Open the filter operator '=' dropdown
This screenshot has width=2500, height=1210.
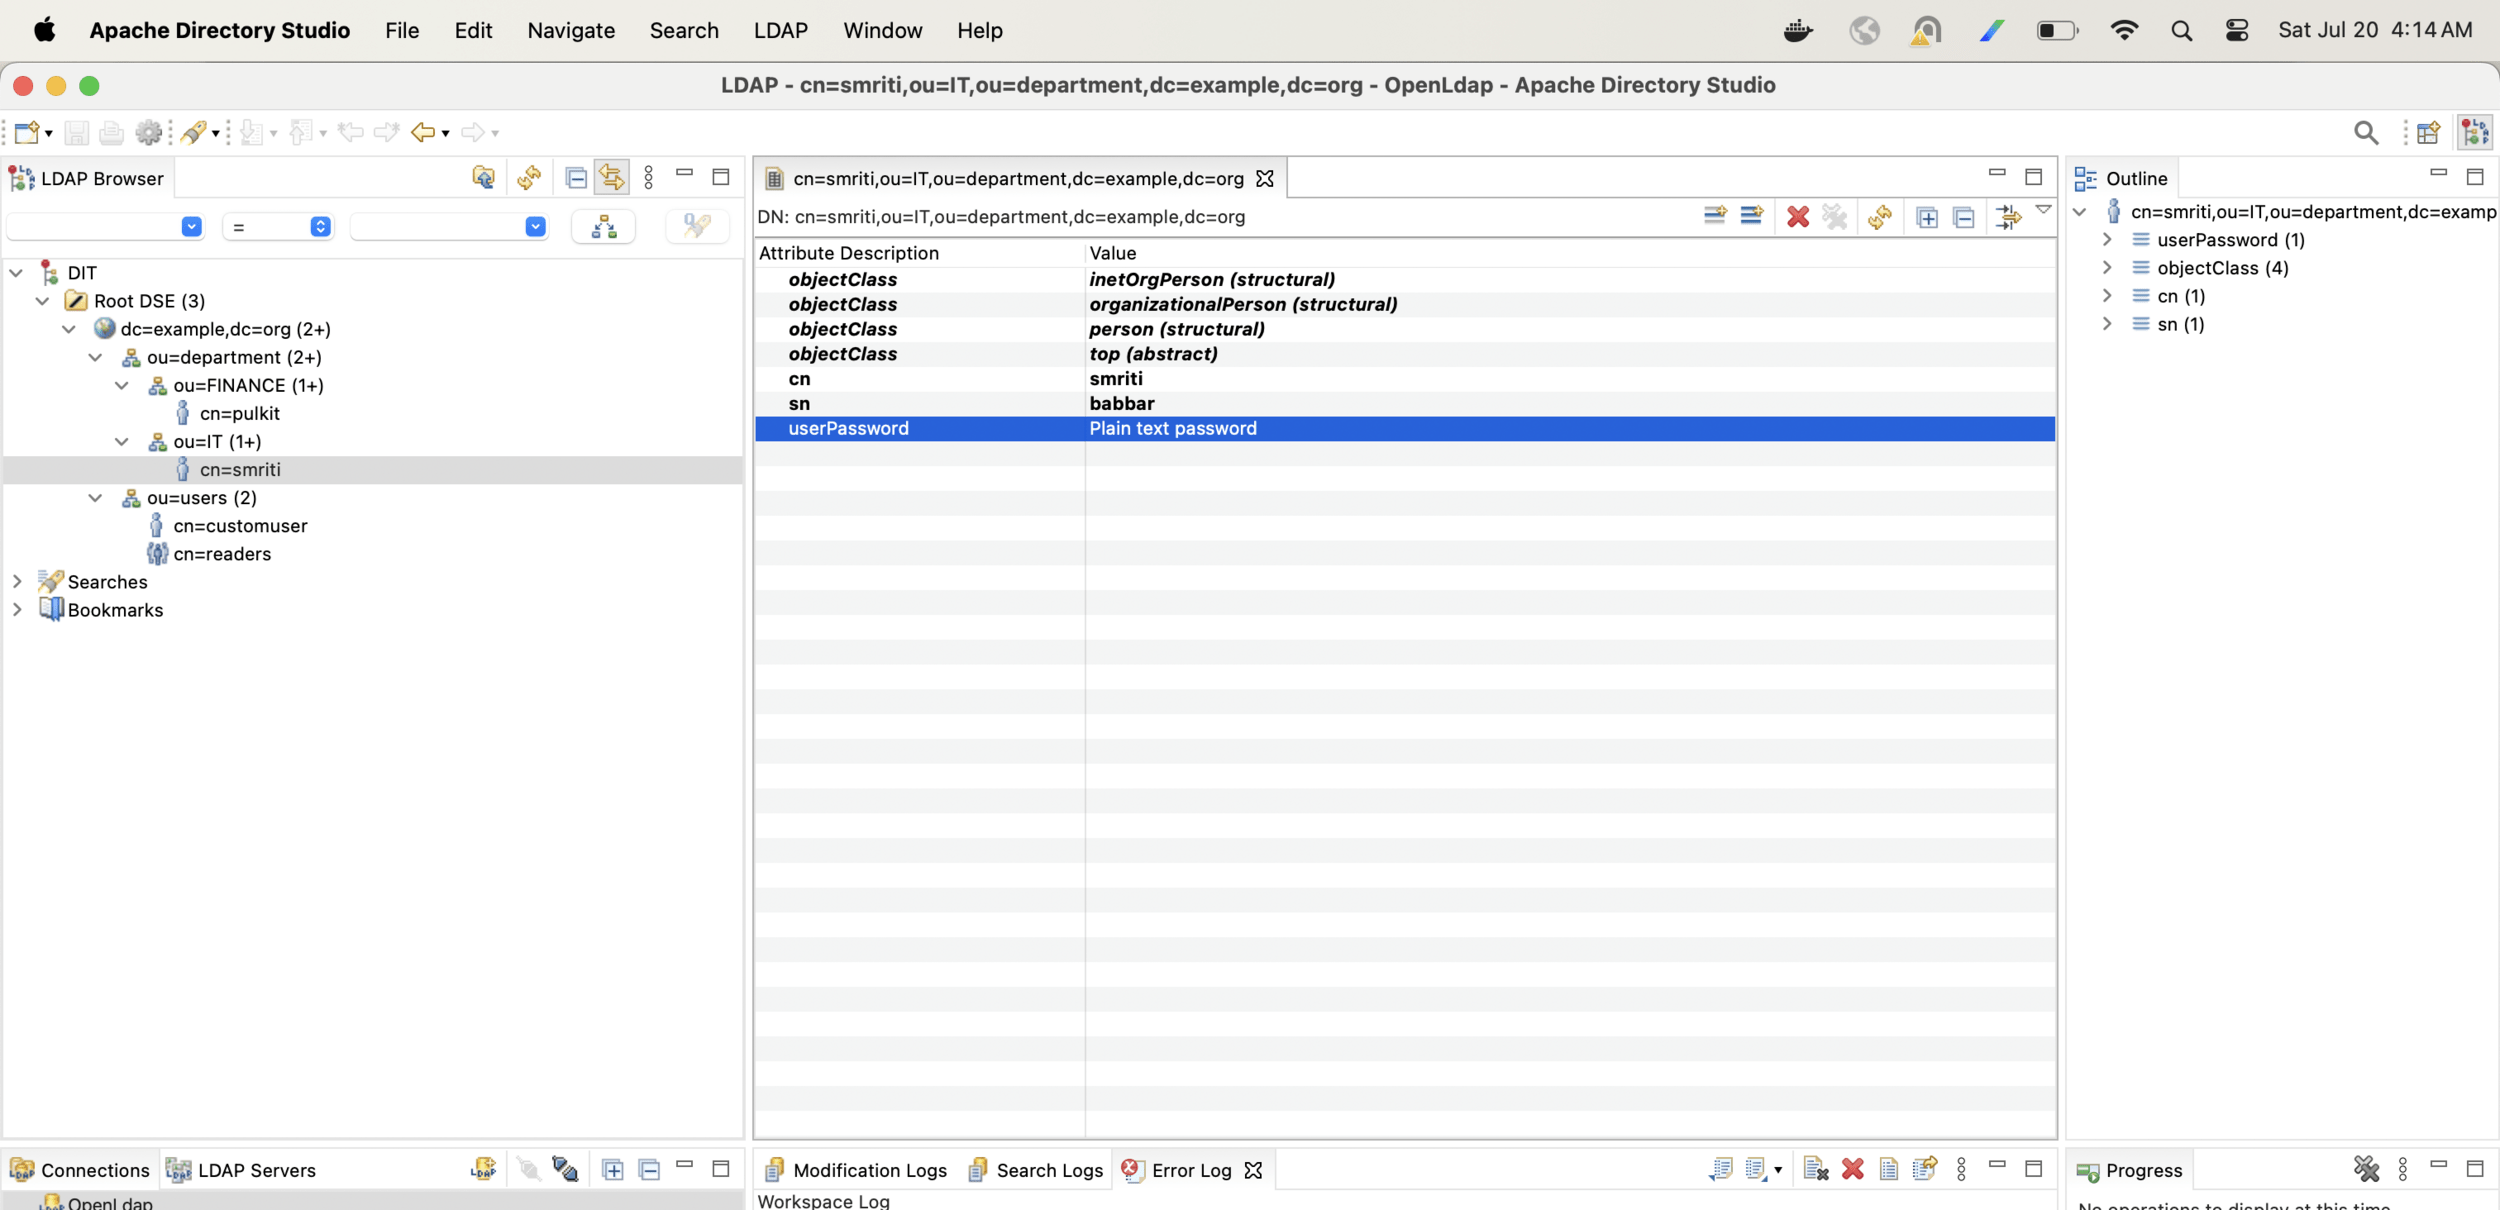coord(277,227)
